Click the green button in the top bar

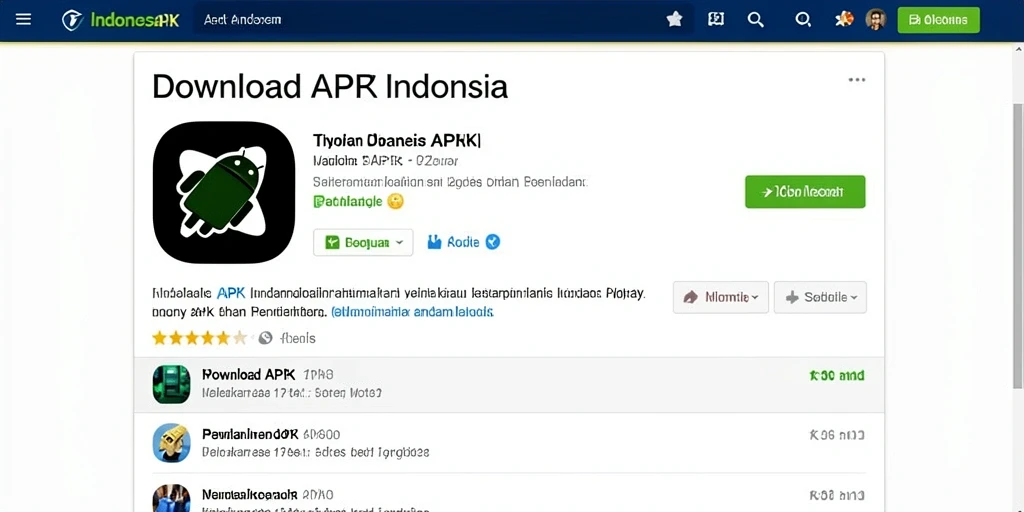pyautogui.click(x=938, y=20)
